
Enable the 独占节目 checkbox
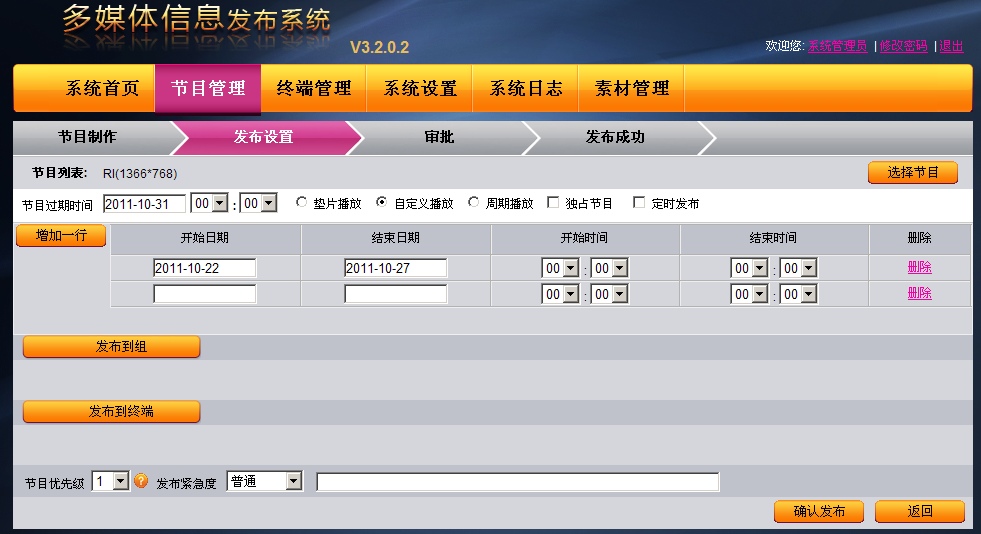coord(554,203)
